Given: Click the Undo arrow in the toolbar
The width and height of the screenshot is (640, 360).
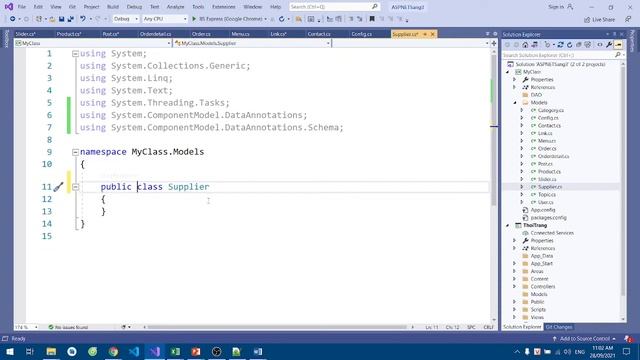Looking at the screenshot, I should (x=83, y=19).
